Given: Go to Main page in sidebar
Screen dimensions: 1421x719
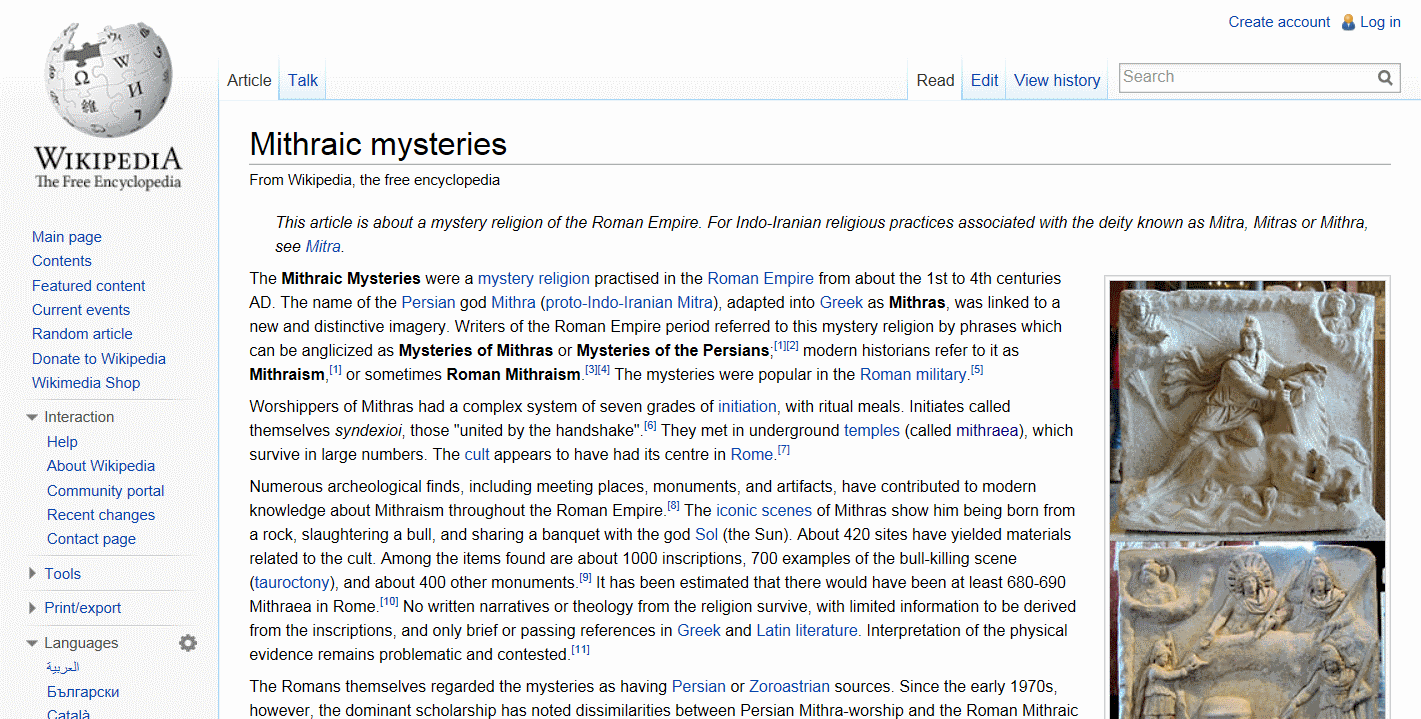Looking at the screenshot, I should coord(67,237).
